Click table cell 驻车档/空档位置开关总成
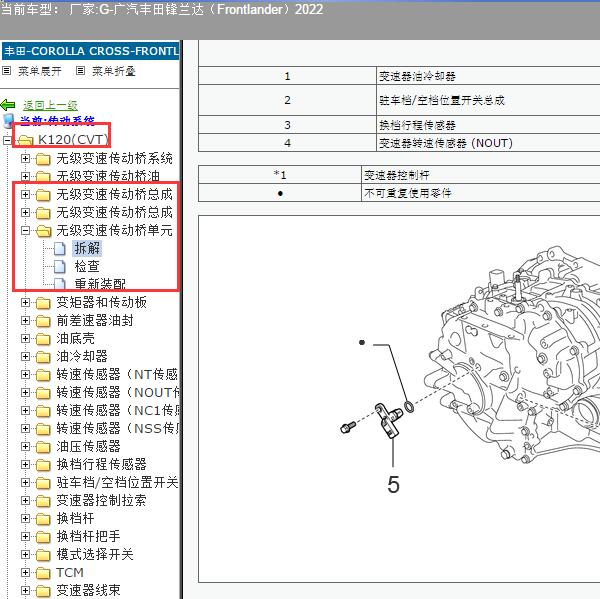The height and width of the screenshot is (599, 600). click(488, 100)
